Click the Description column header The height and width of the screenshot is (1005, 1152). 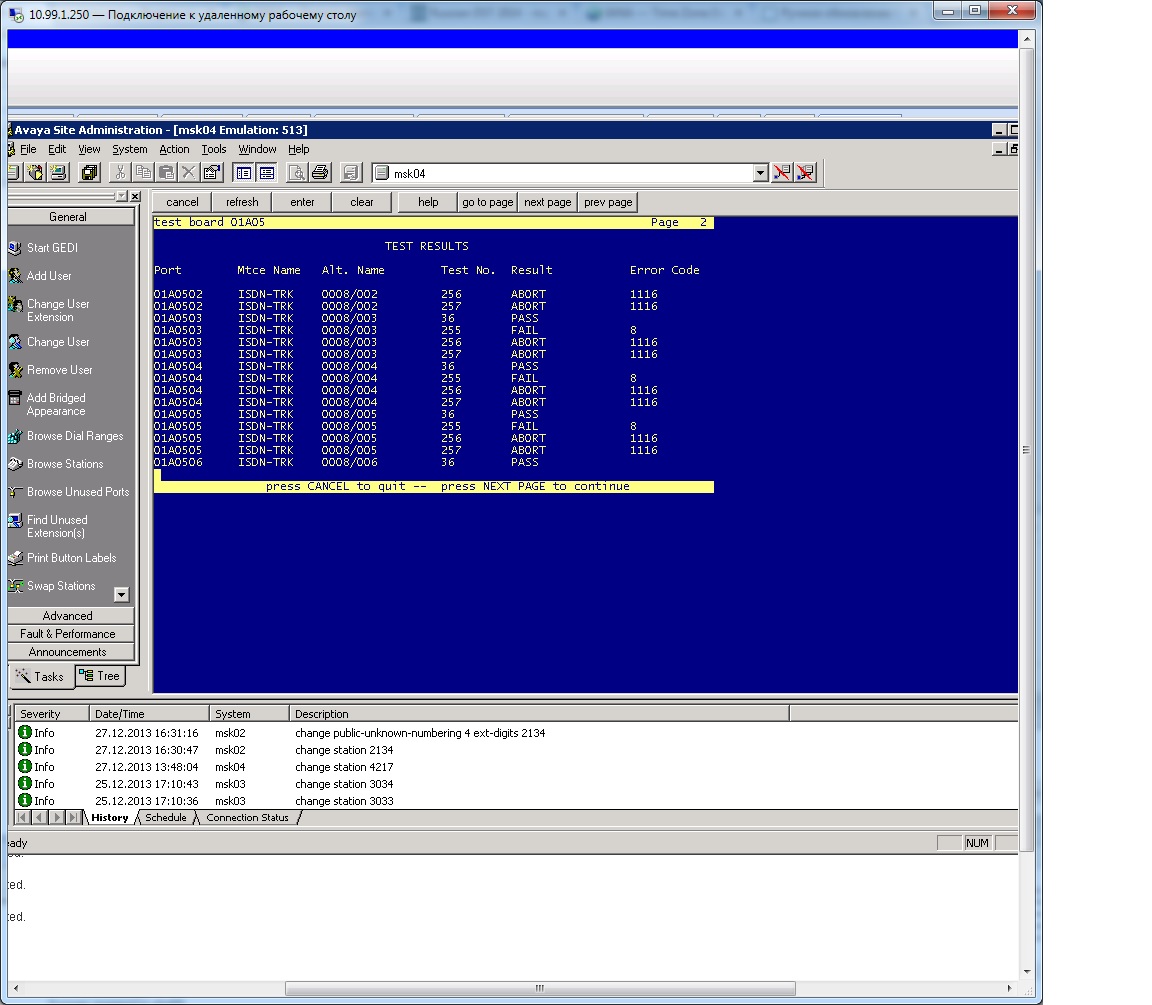[x=539, y=714]
